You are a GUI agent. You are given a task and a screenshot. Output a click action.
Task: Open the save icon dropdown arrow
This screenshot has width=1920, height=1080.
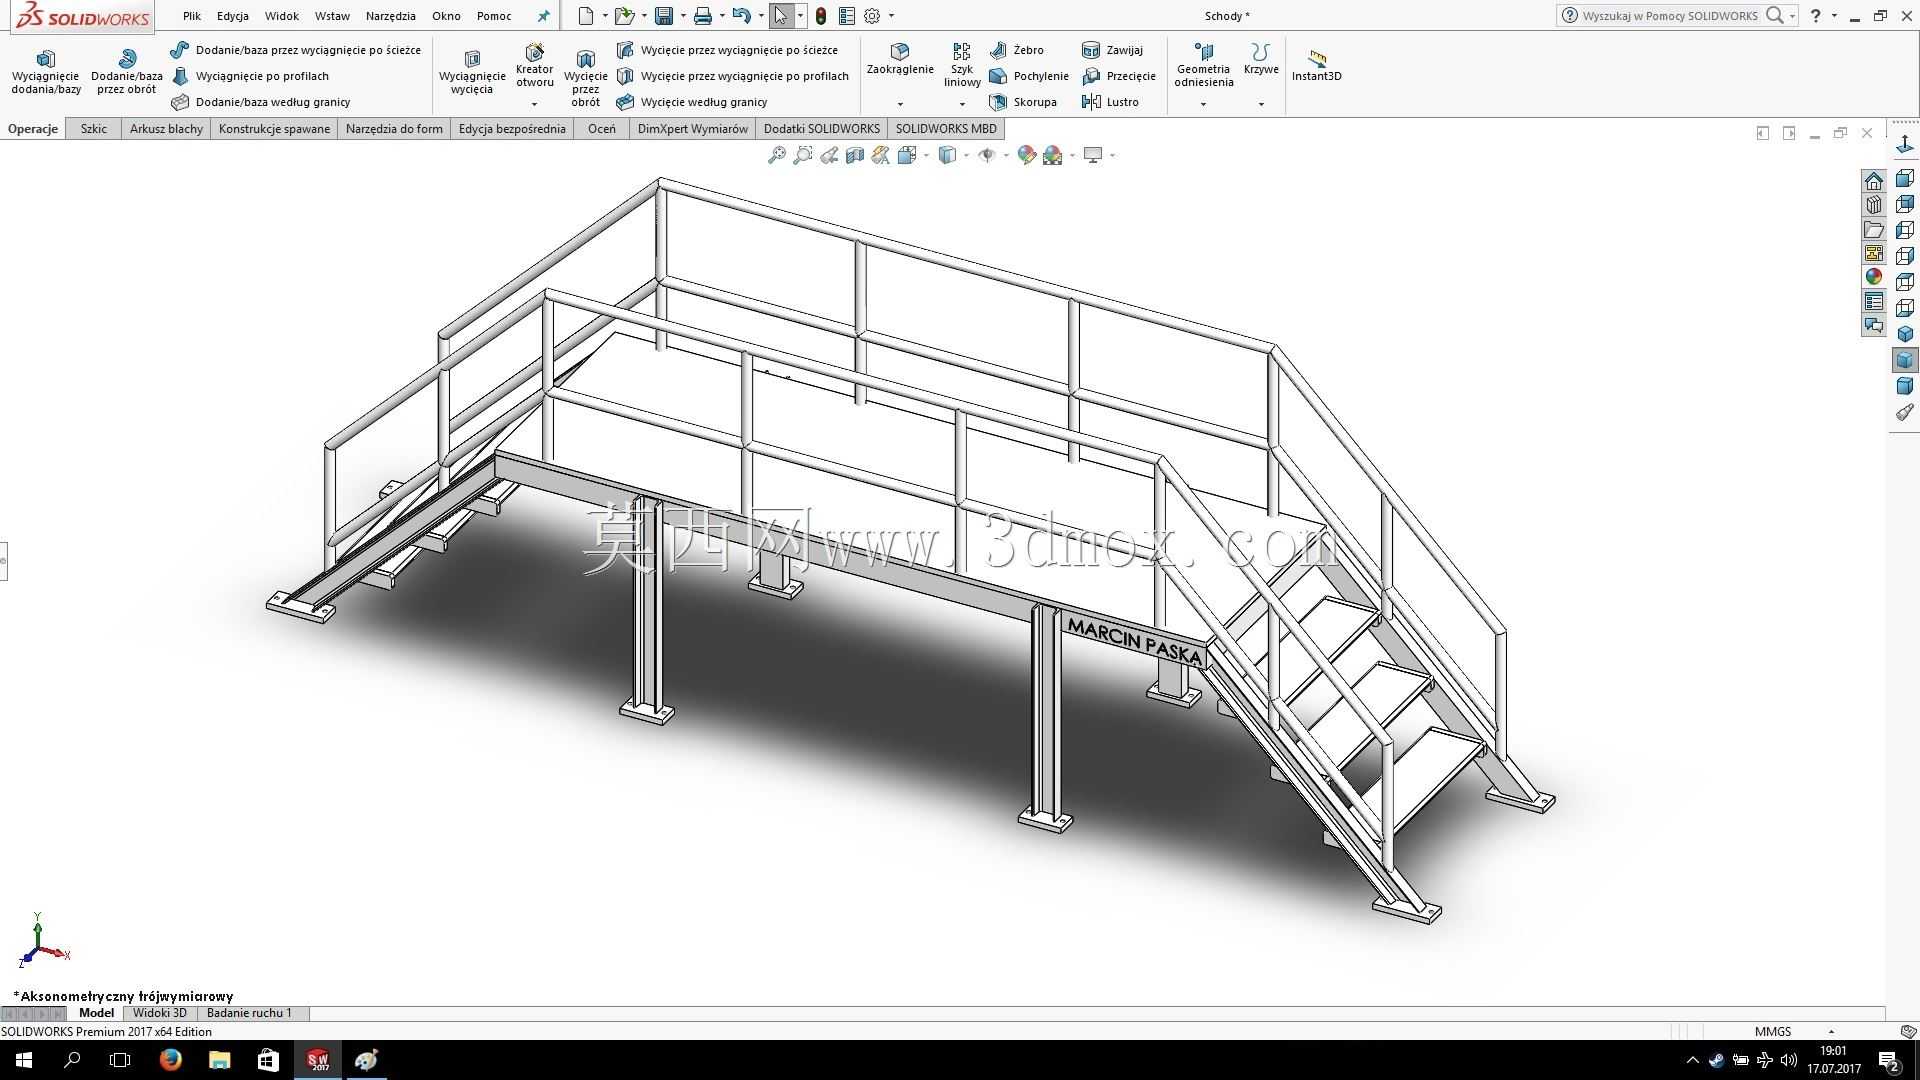click(x=683, y=16)
